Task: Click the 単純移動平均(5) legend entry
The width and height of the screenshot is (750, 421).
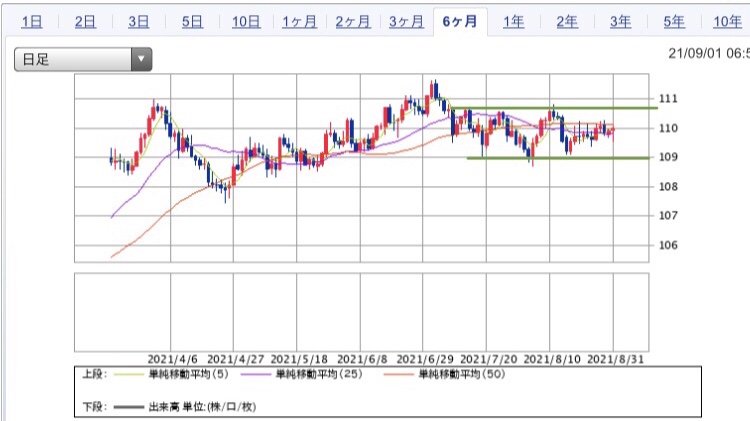Action: (189, 374)
